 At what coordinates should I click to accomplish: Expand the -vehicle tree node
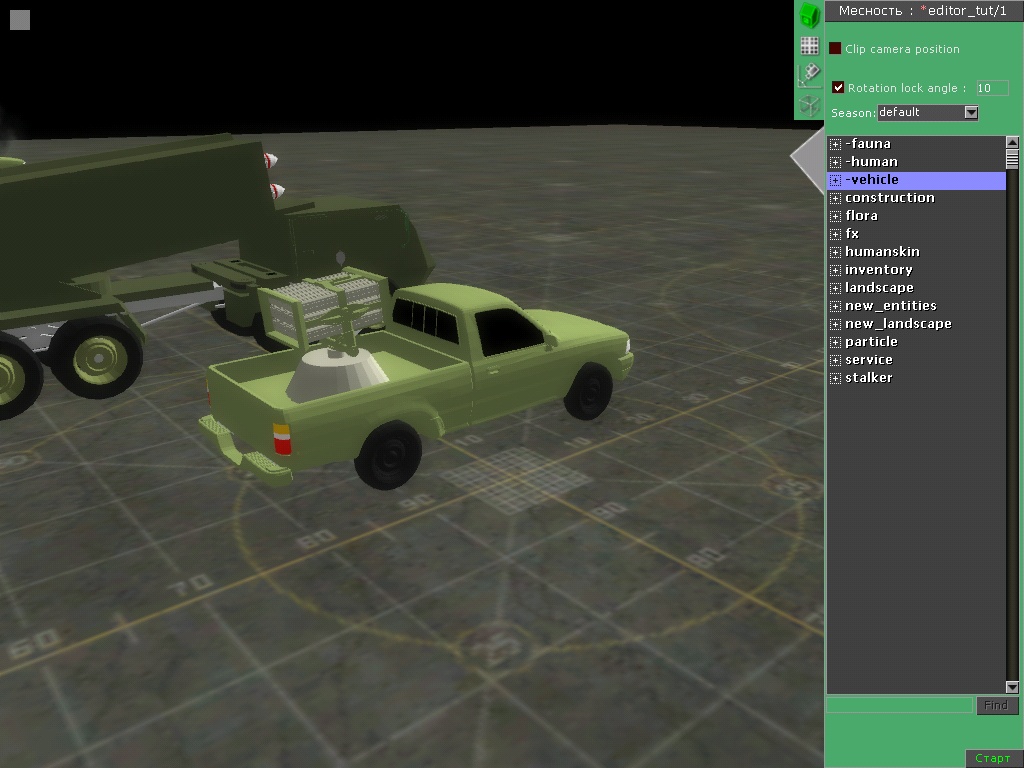[x=835, y=180]
